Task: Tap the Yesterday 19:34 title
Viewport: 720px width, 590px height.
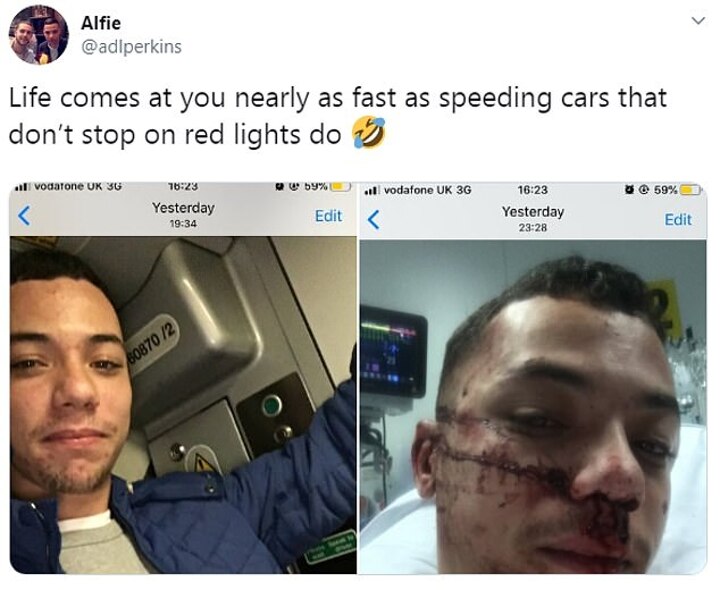Action: pyautogui.click(x=183, y=214)
